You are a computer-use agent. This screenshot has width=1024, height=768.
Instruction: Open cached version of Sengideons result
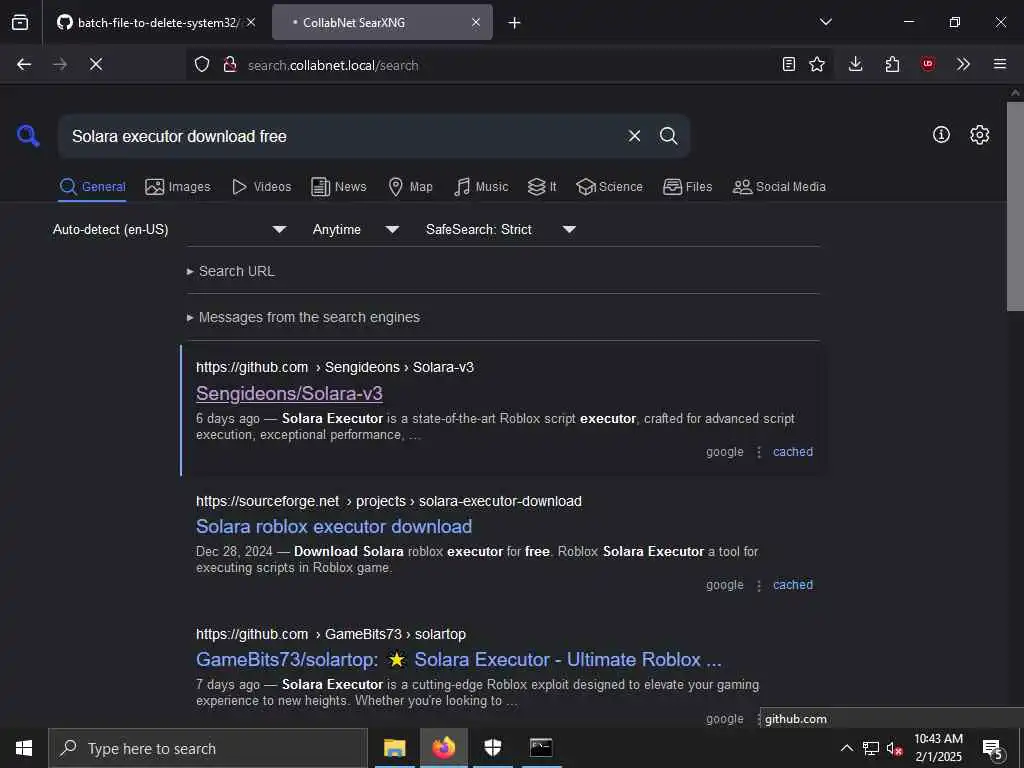(793, 452)
